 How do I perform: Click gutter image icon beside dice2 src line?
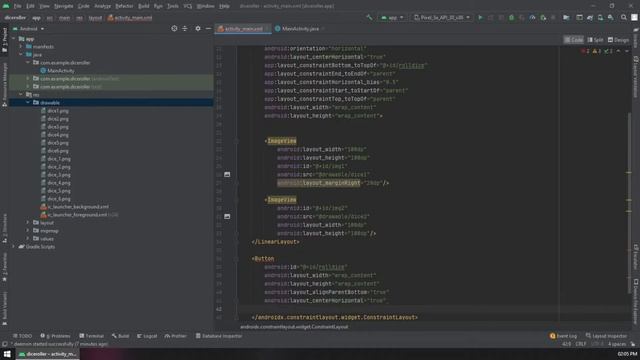[227, 216]
